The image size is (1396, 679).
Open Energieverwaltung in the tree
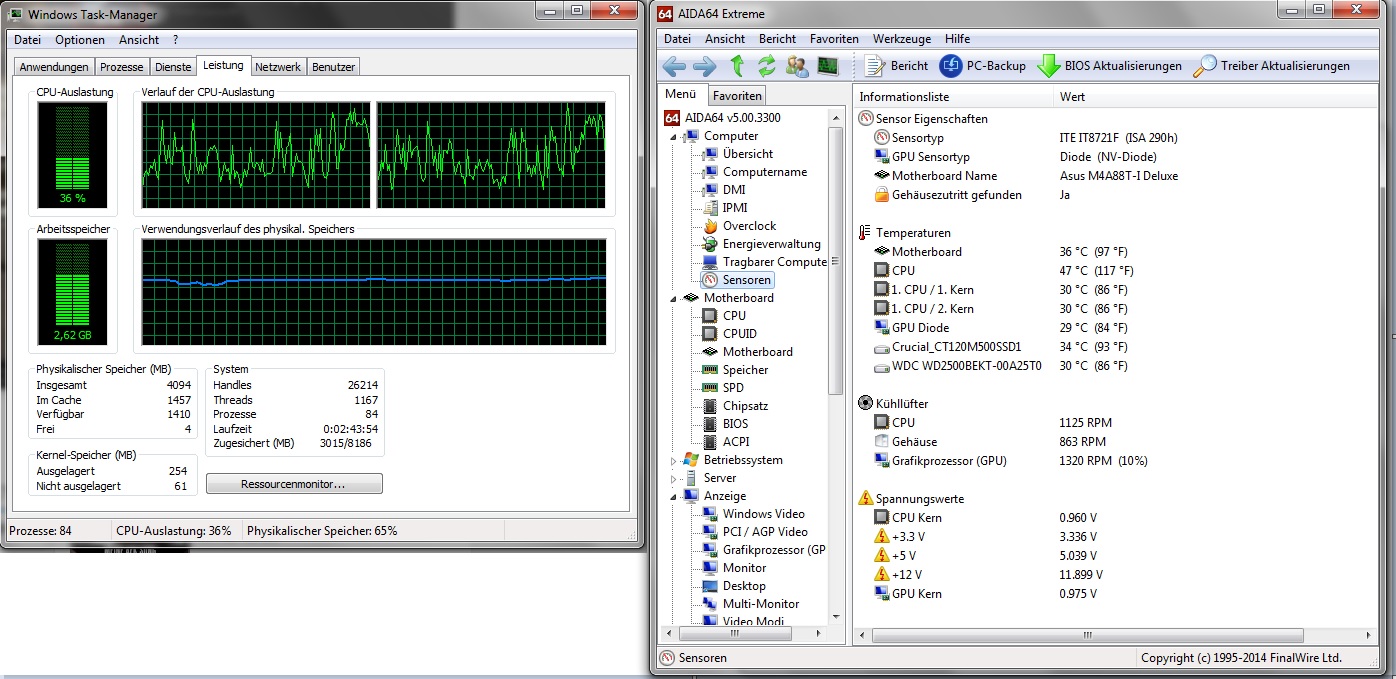771,244
